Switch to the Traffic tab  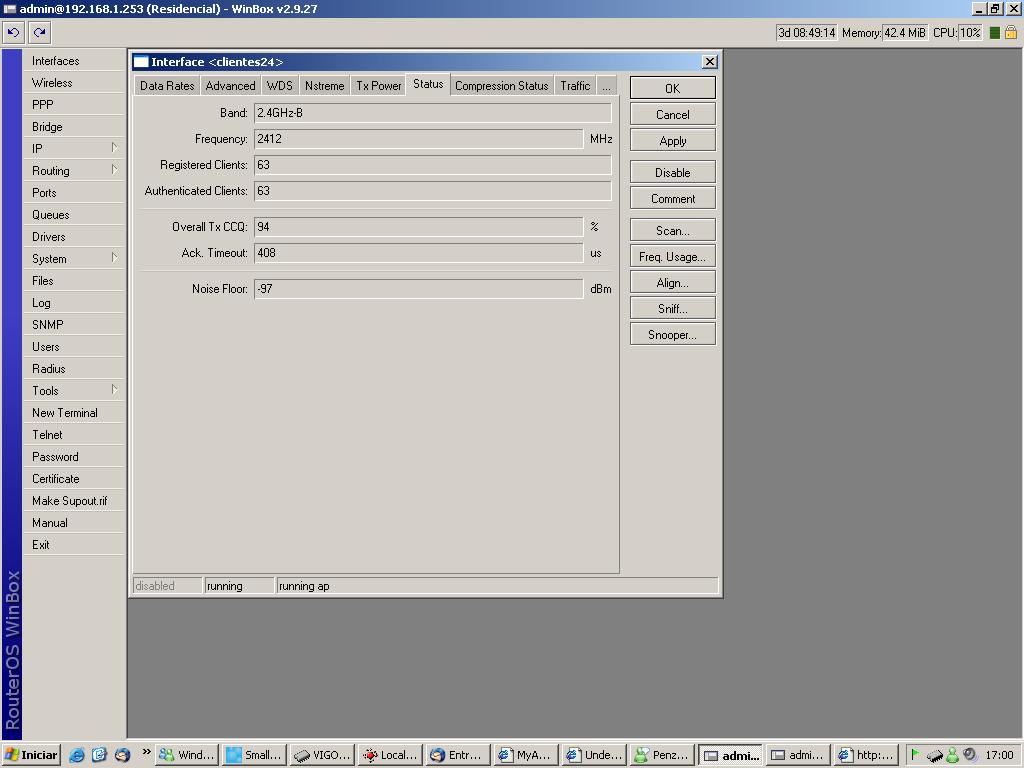575,86
